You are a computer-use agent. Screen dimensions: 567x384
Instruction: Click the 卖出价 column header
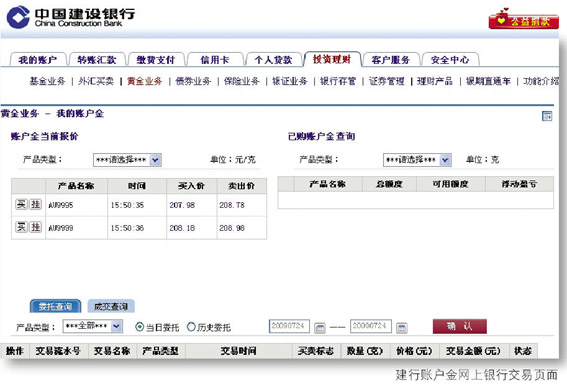[242, 186]
